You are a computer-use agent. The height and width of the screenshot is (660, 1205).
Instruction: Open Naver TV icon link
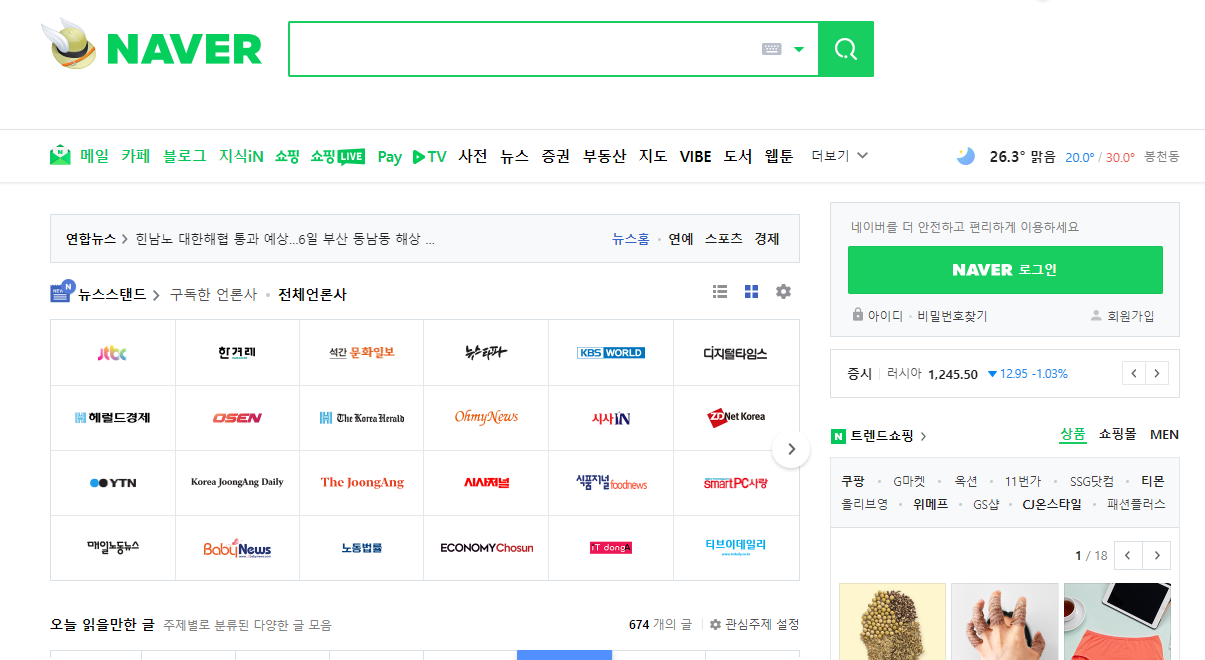tap(429, 156)
